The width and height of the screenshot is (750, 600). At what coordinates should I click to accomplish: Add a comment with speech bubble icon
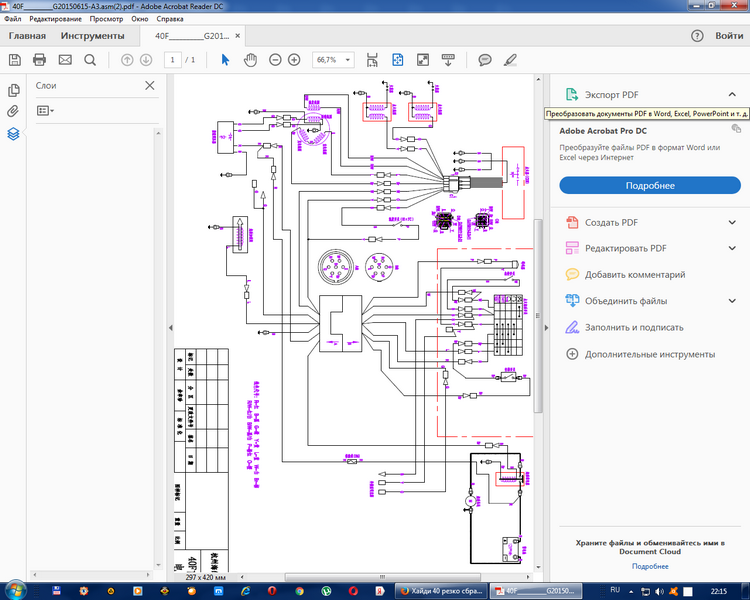(485, 60)
